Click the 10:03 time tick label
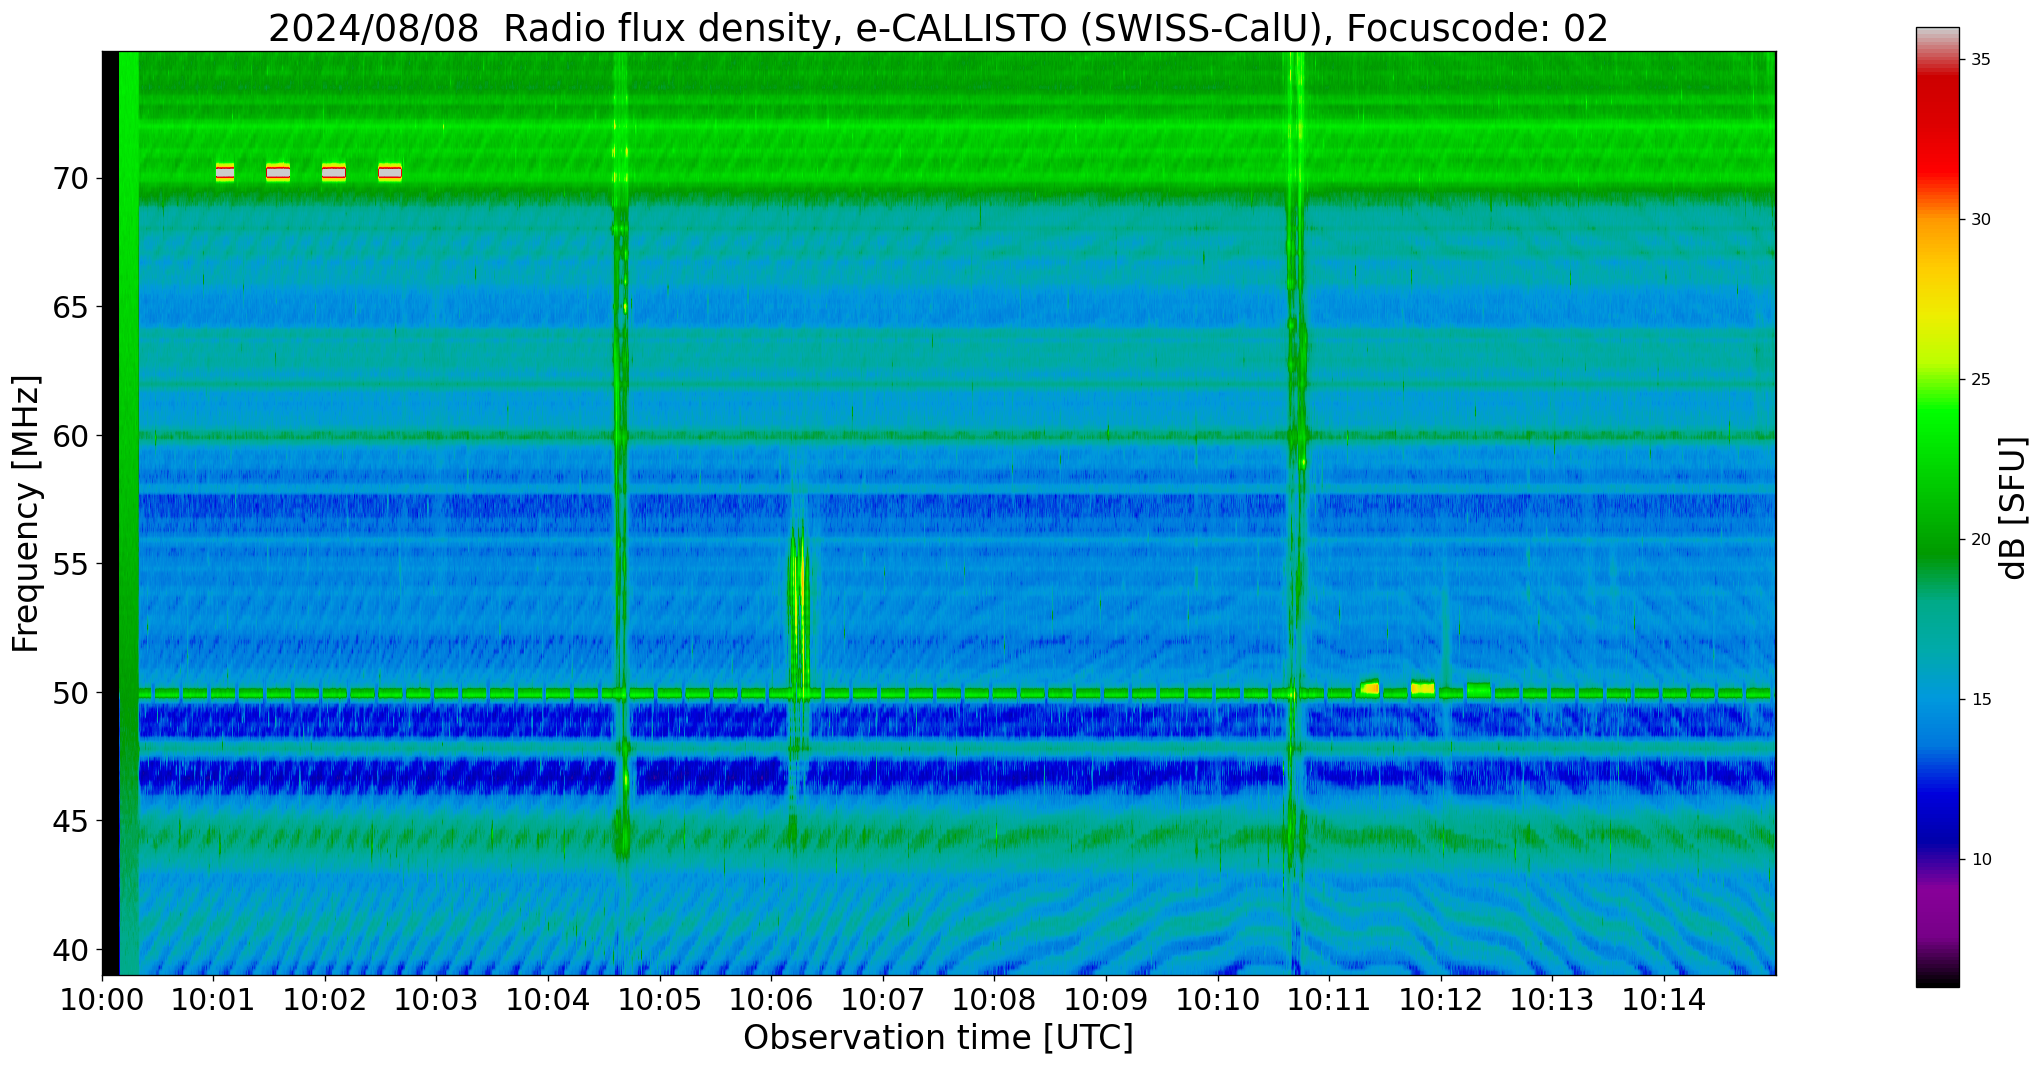Image resolution: width=2043 pixels, height=1067 pixels. tap(437, 1001)
